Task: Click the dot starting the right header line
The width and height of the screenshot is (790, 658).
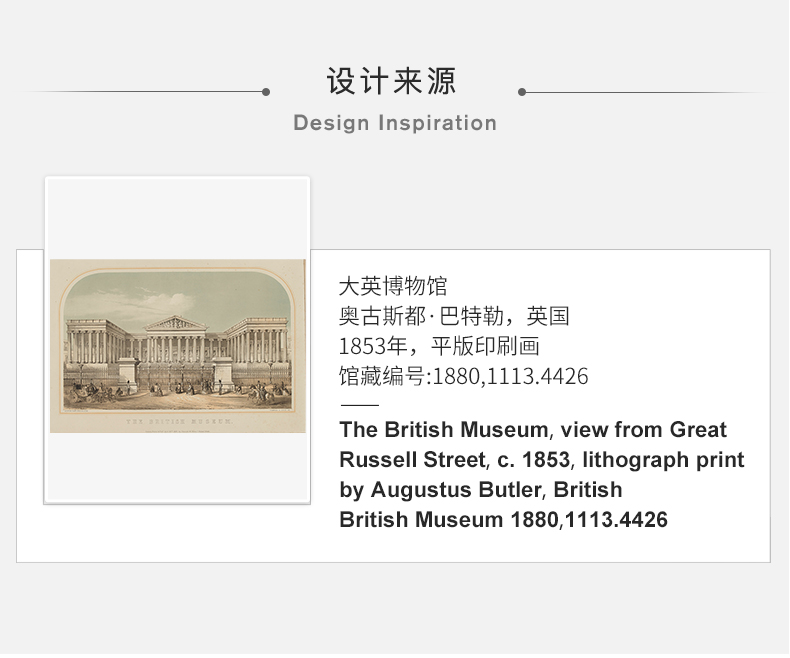Action: pos(523,92)
